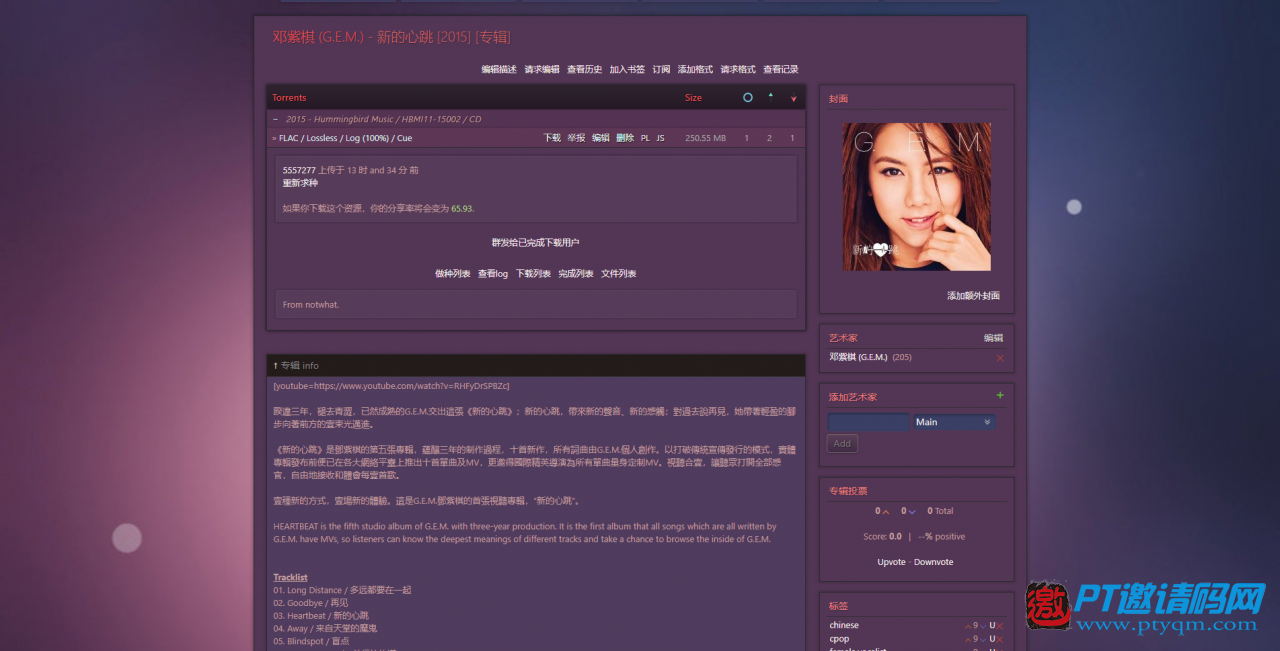Remove artist 邓紫棋 (G.E.M.) with the red X
The width and height of the screenshot is (1280, 651).
click(999, 358)
